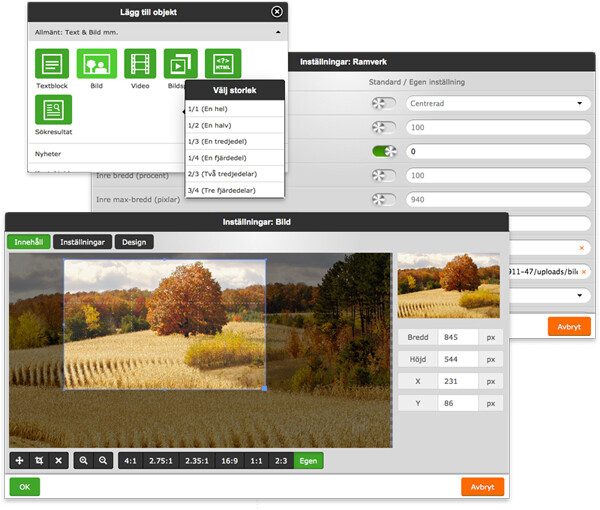Set crop ratio to 2:3

point(281,461)
